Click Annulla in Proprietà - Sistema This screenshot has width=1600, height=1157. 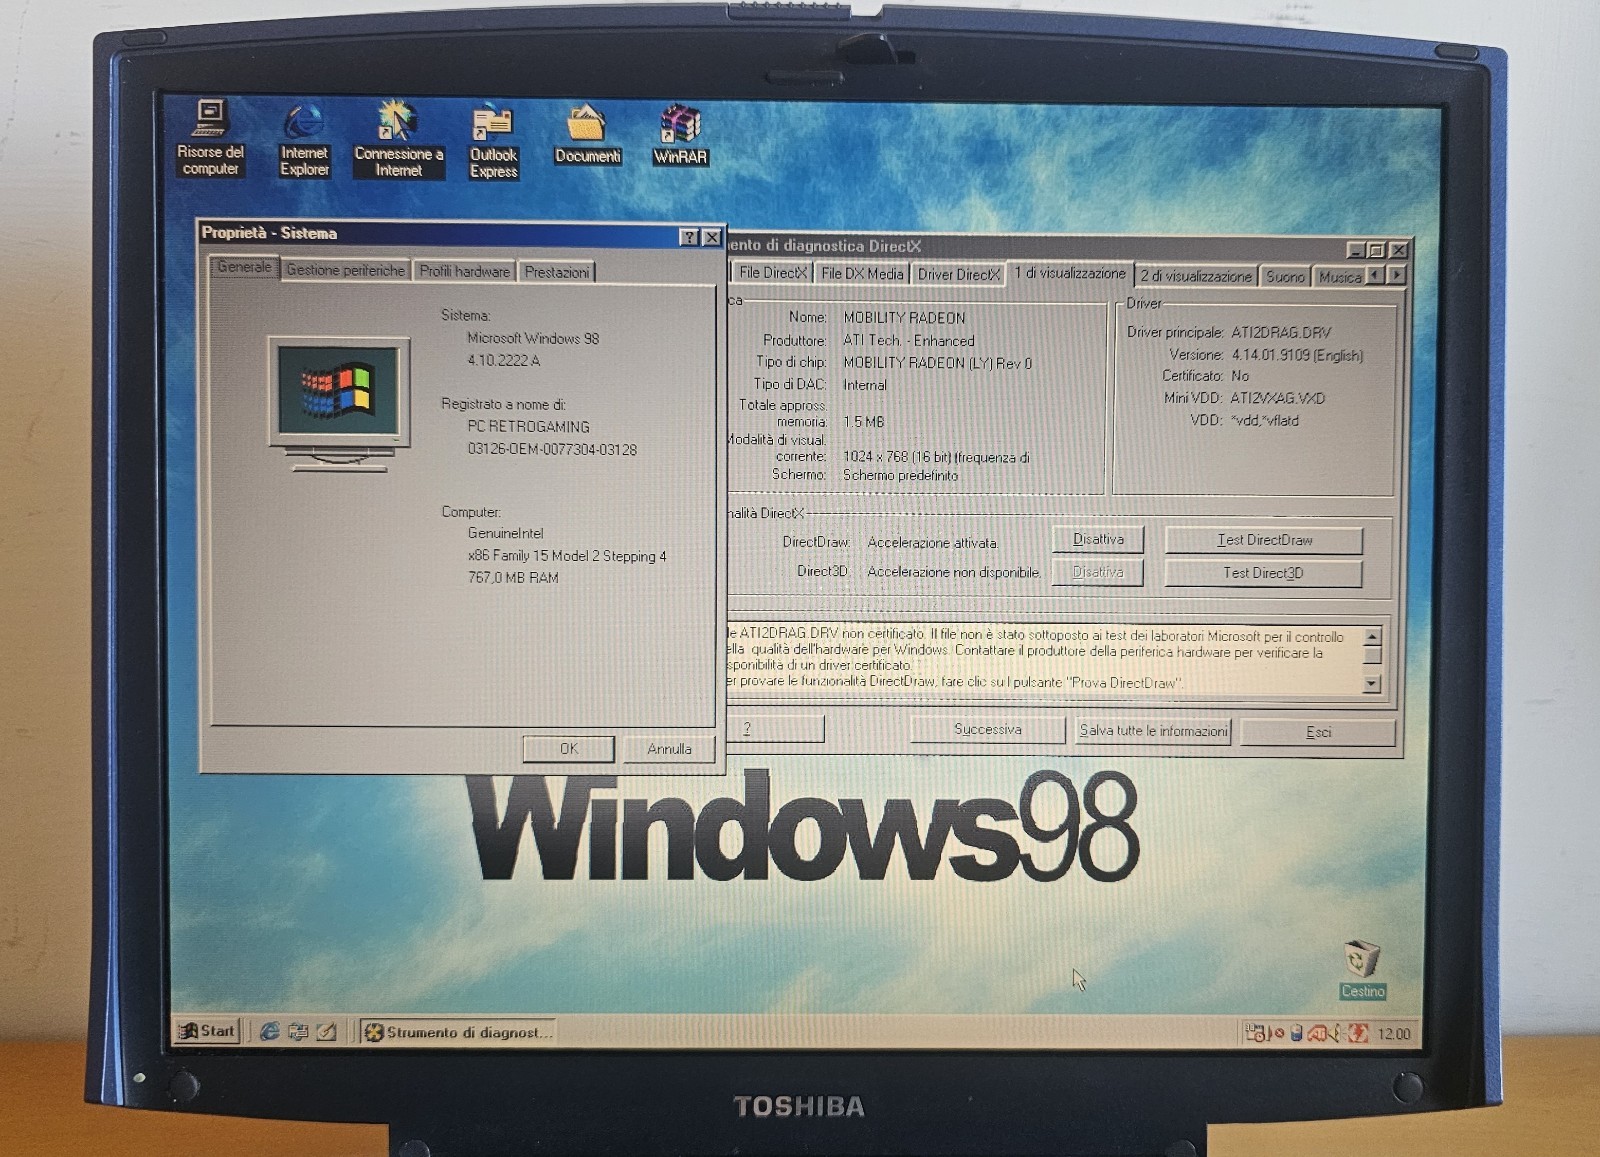tap(669, 748)
